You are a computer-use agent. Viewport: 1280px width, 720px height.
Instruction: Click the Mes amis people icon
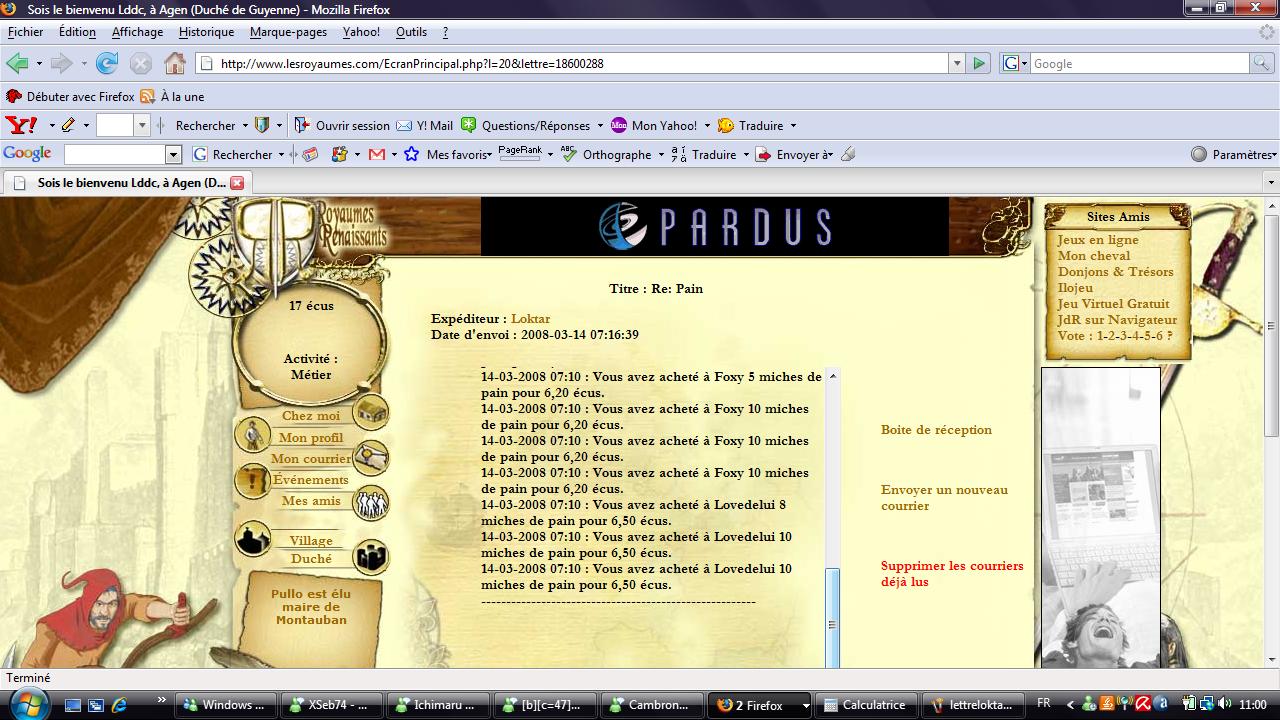pyautogui.click(x=371, y=502)
